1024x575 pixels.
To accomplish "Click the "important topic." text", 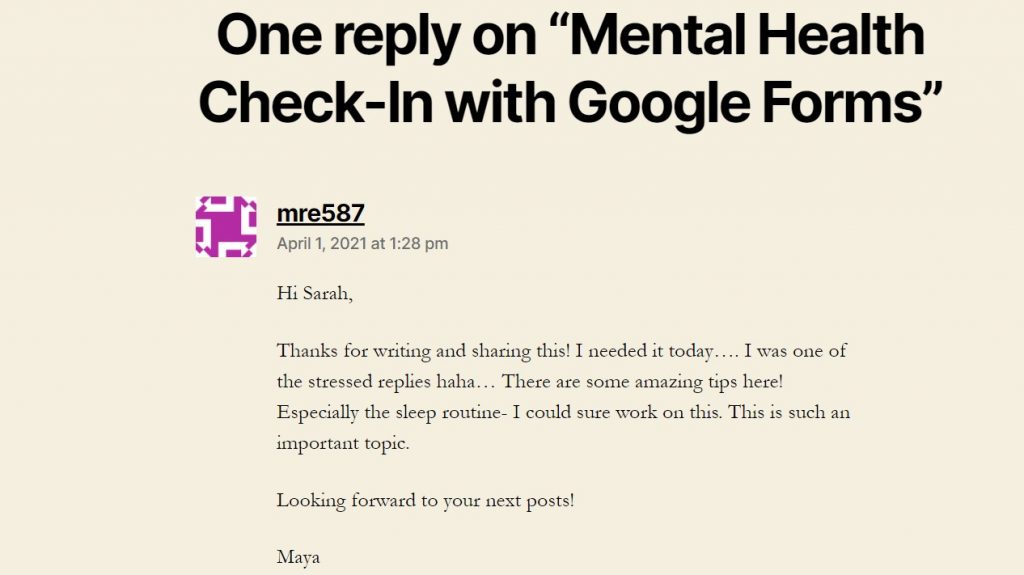I will (x=343, y=444).
